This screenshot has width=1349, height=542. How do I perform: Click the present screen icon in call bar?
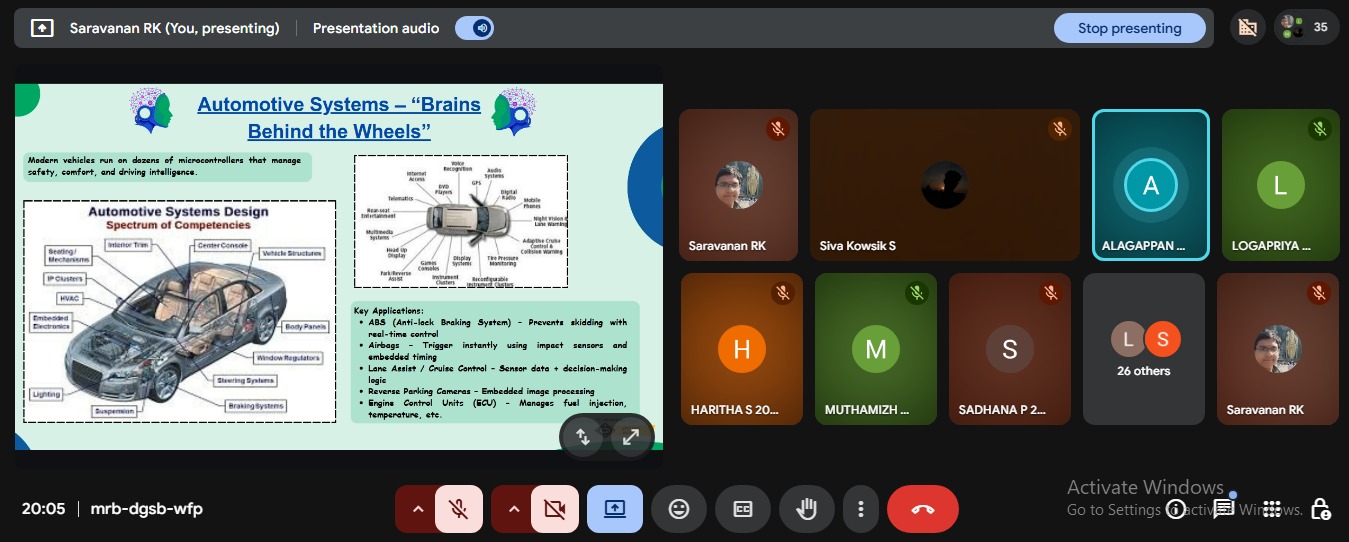pyautogui.click(x=615, y=509)
